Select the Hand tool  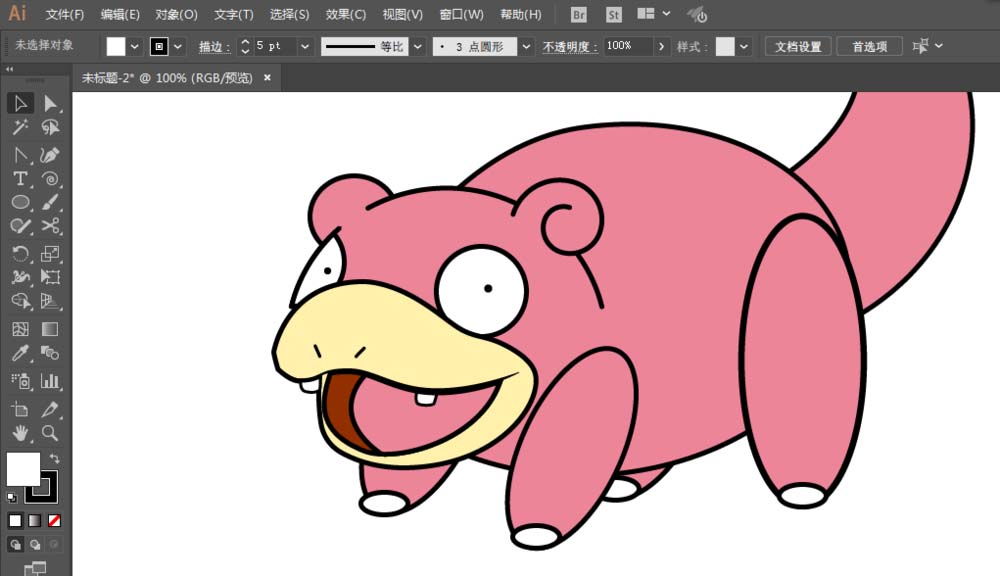tap(20, 433)
